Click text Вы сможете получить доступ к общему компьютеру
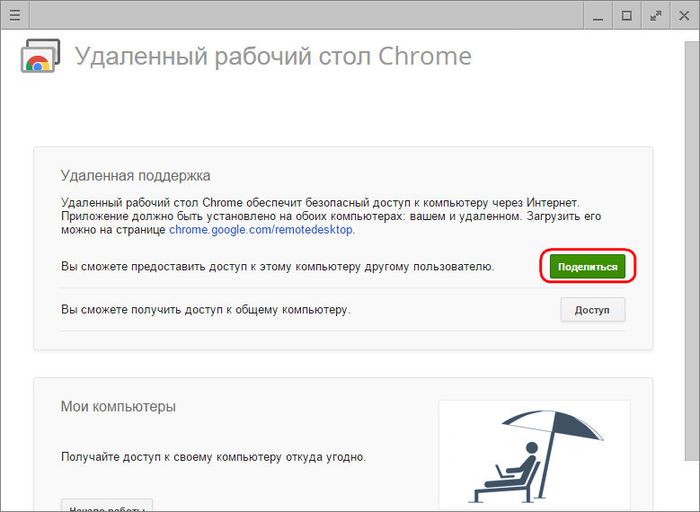The height and width of the screenshot is (512, 700). click(206, 309)
